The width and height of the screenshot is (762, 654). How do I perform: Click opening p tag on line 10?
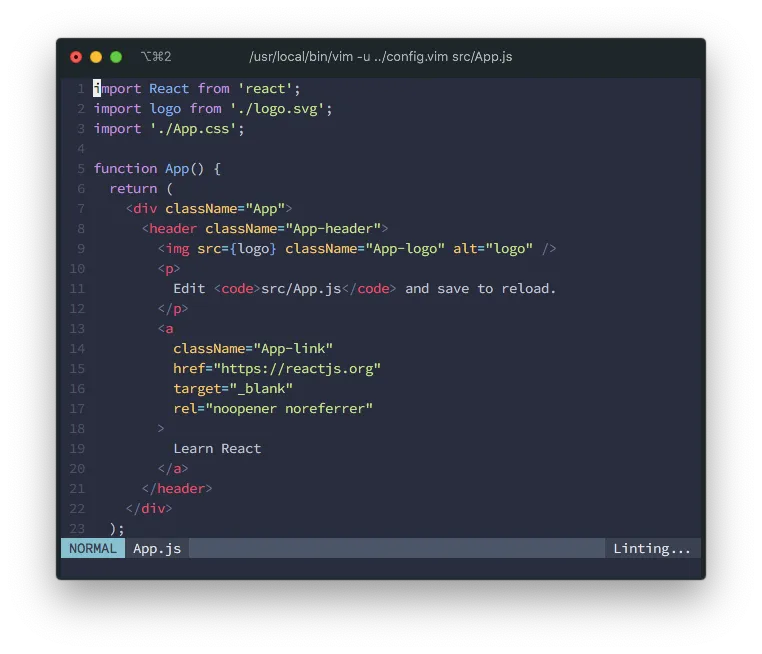click(169, 269)
